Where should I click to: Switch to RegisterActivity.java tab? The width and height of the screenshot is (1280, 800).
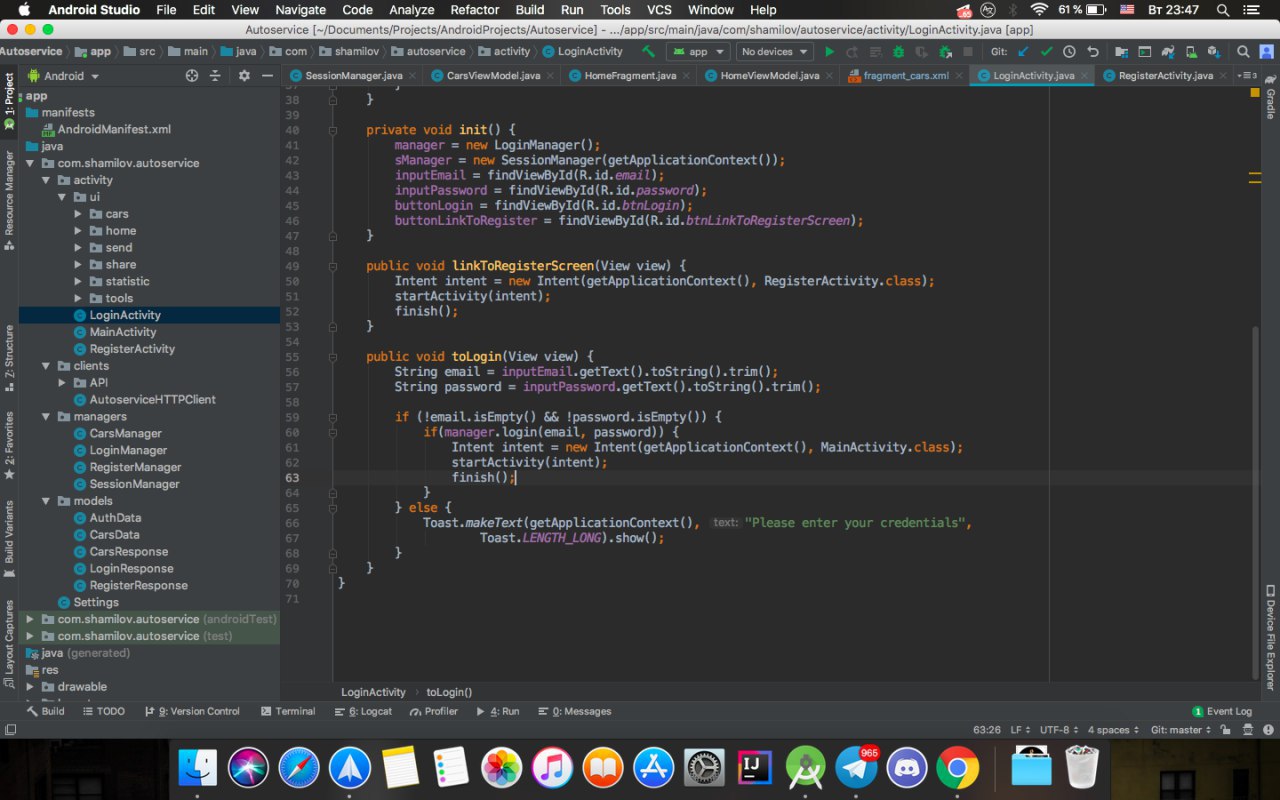click(x=1164, y=75)
